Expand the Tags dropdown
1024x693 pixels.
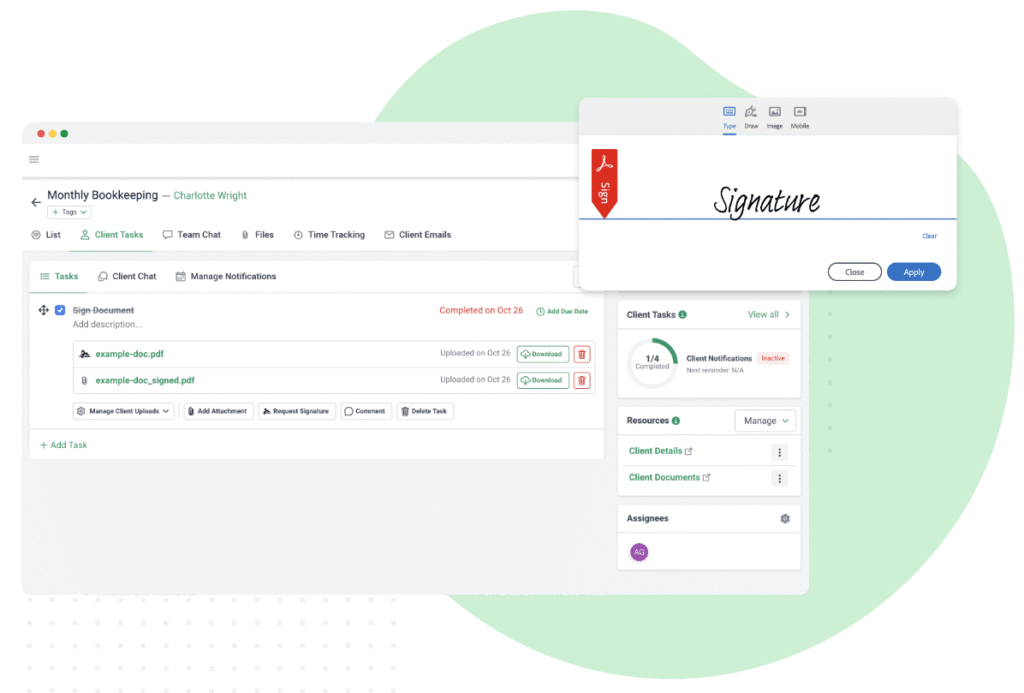click(68, 212)
